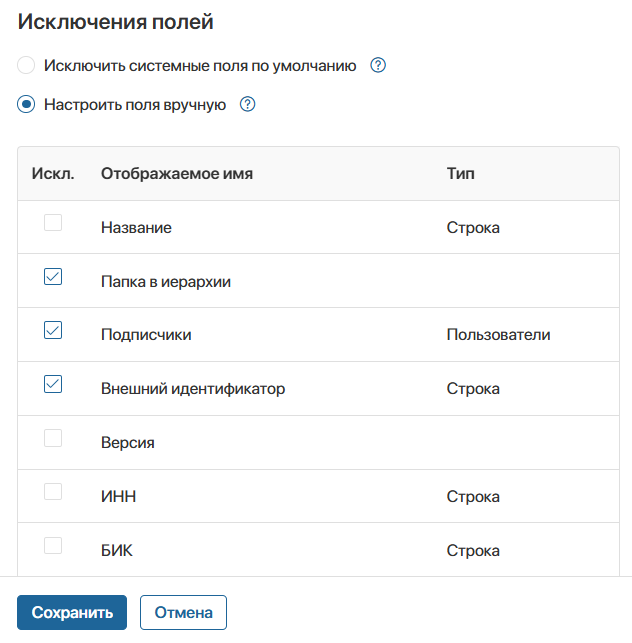Viewport: 632px width, 643px height.
Task: Click 'Строка' type in БИК row
Action: 473,550
